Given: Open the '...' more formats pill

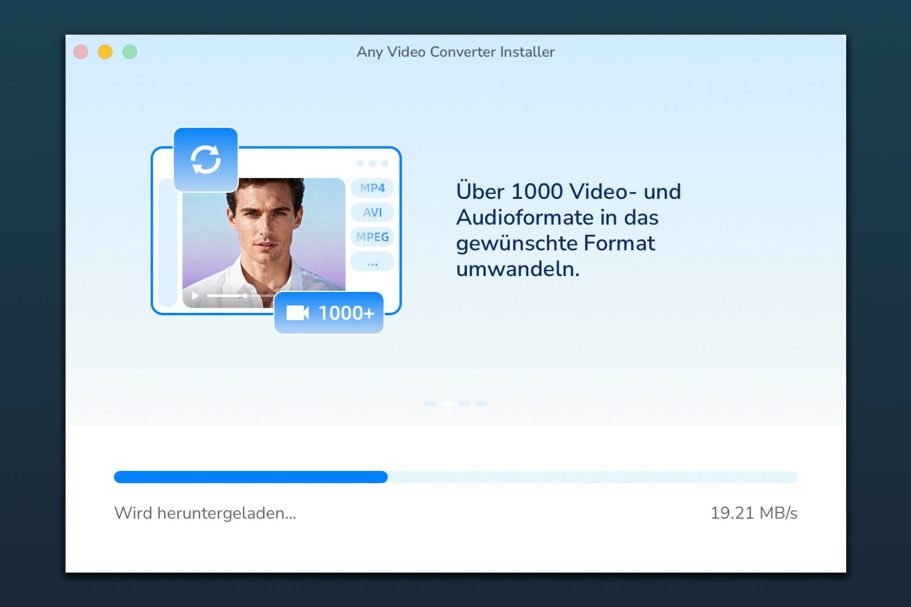Looking at the screenshot, I should tap(372, 262).
